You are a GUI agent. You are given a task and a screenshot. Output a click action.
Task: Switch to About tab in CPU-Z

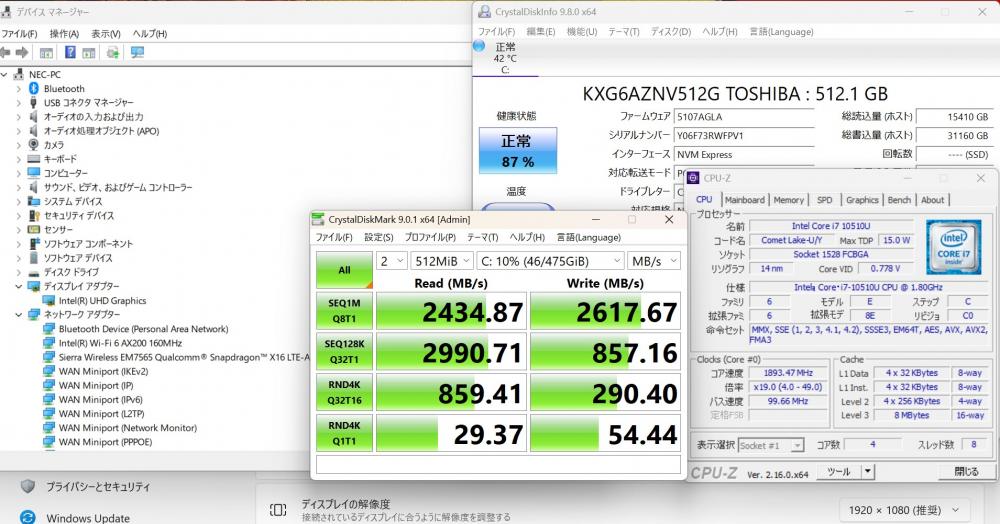(932, 200)
